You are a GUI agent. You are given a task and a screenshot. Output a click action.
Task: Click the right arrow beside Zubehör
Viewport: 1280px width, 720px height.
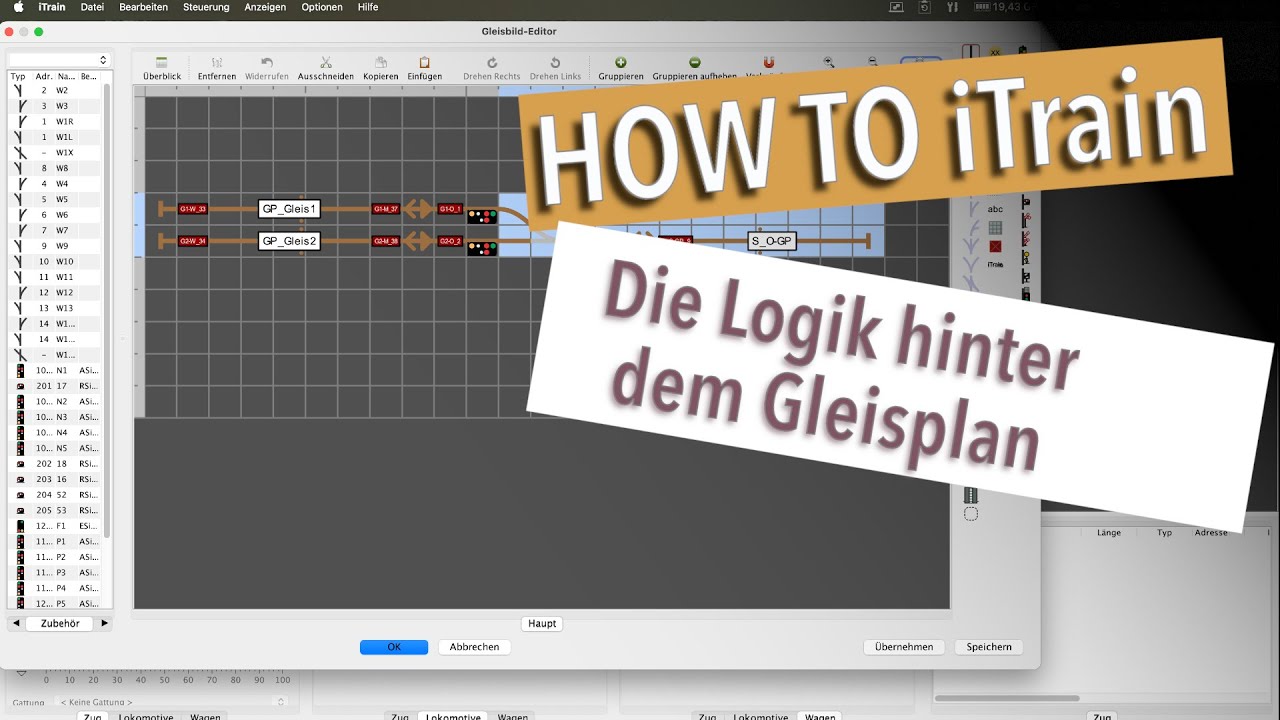click(x=104, y=623)
